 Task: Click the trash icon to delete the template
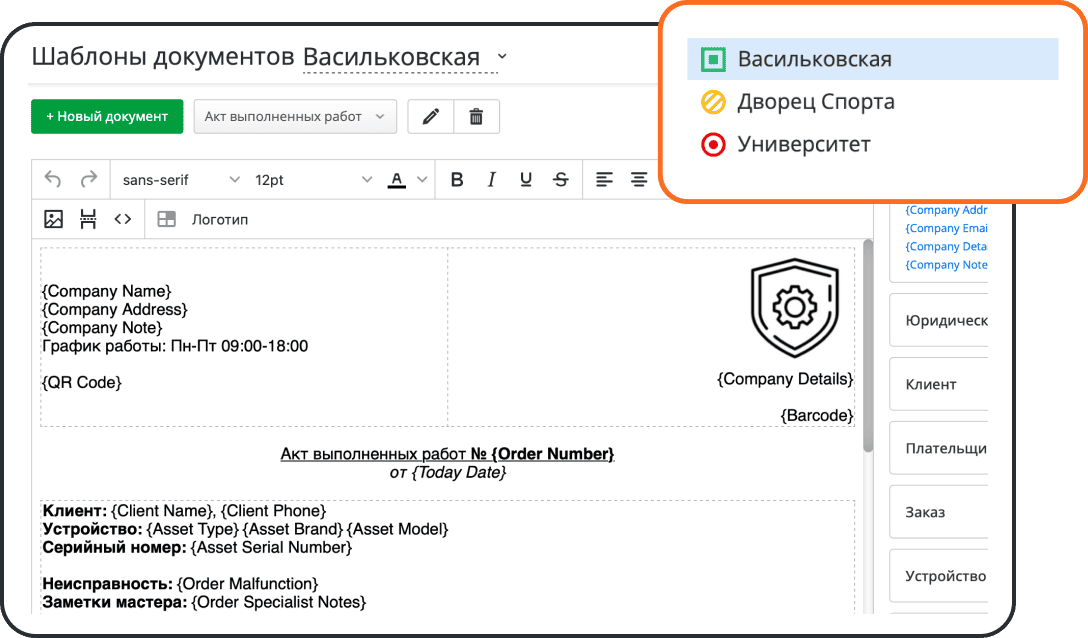[477, 116]
